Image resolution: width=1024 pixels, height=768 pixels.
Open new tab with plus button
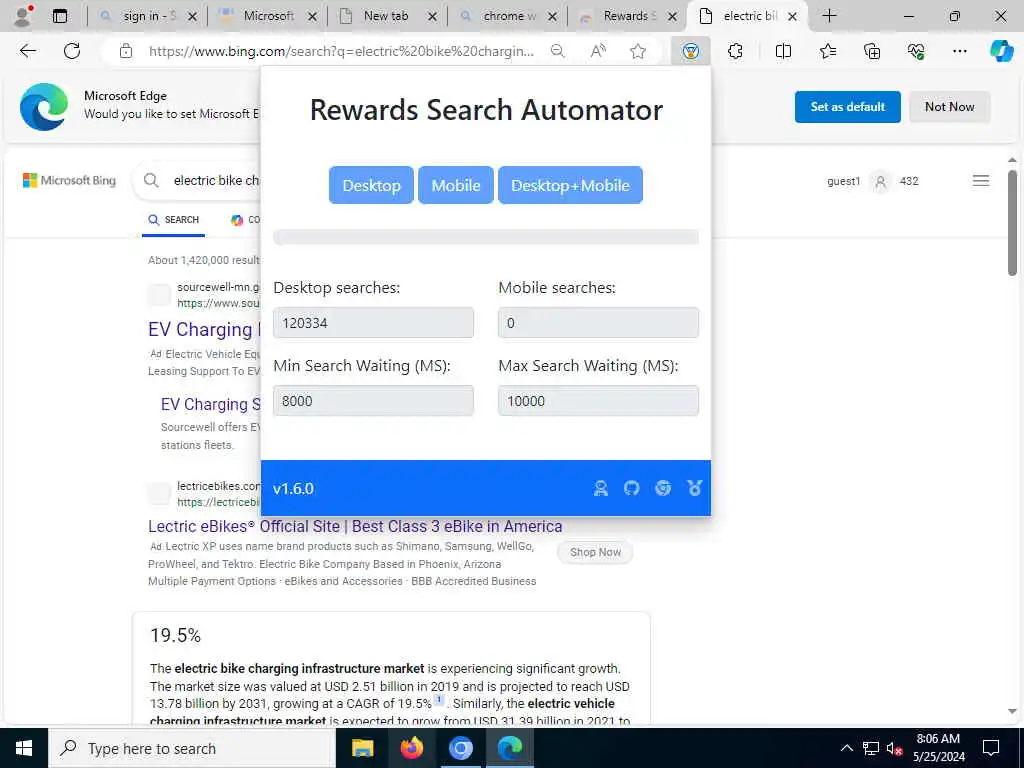click(829, 16)
